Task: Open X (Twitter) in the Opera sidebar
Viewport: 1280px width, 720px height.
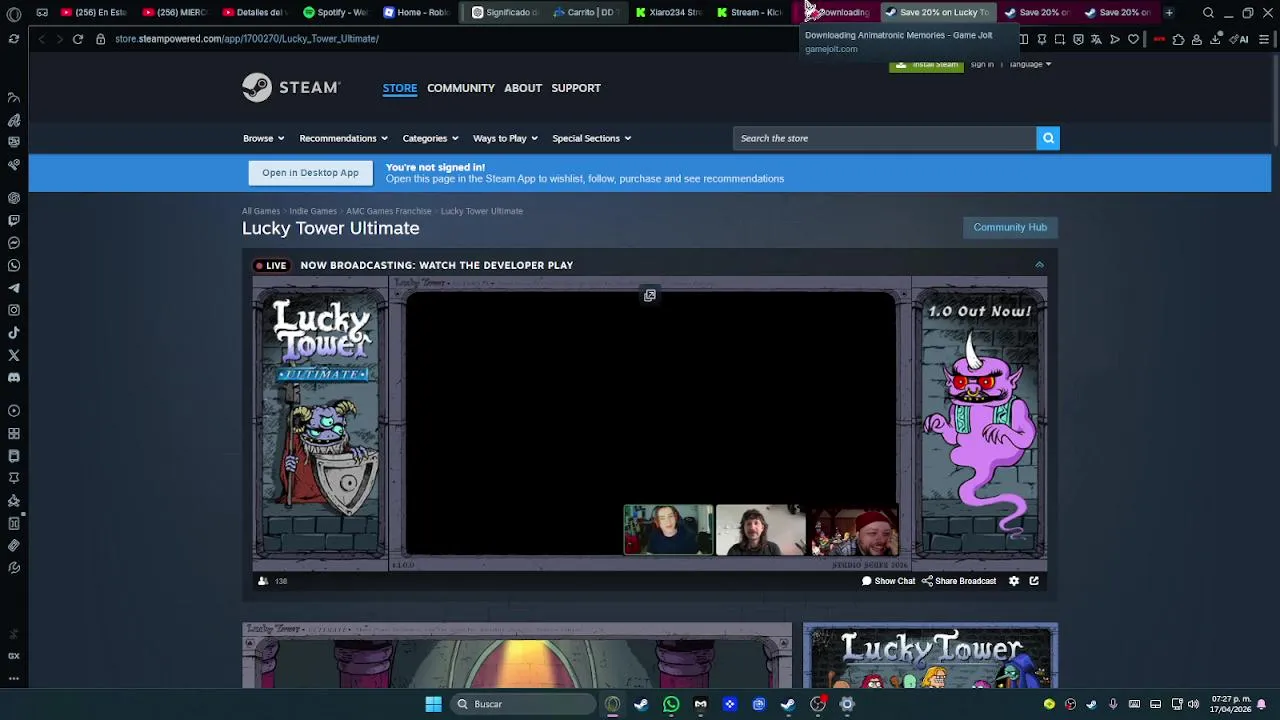Action: pos(14,355)
